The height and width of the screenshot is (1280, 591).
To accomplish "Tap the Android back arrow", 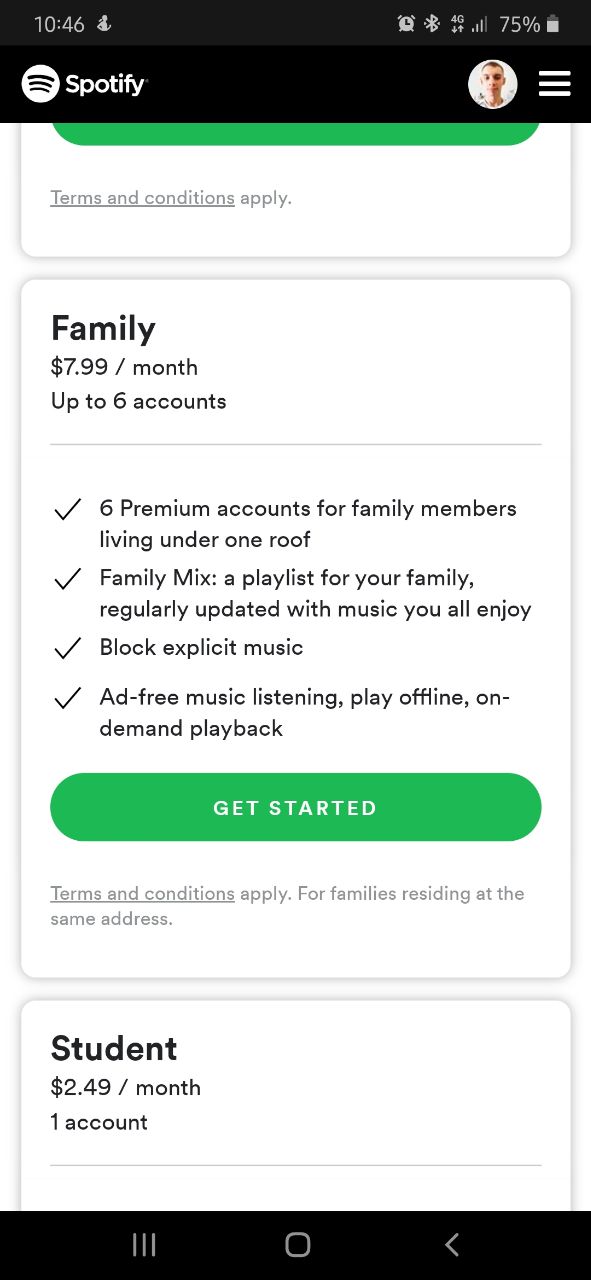I will coord(451,1244).
